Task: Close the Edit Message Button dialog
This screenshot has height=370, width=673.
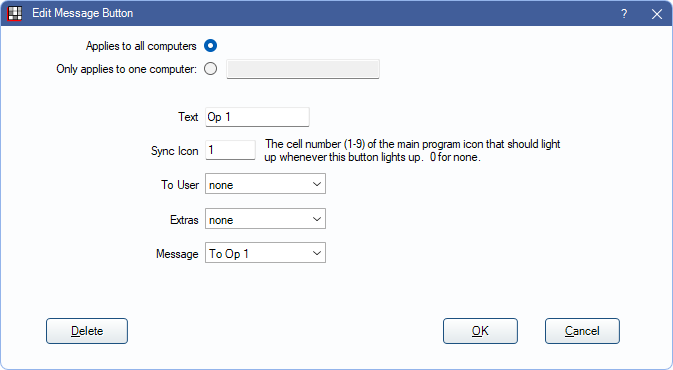Action: pyautogui.click(x=657, y=14)
